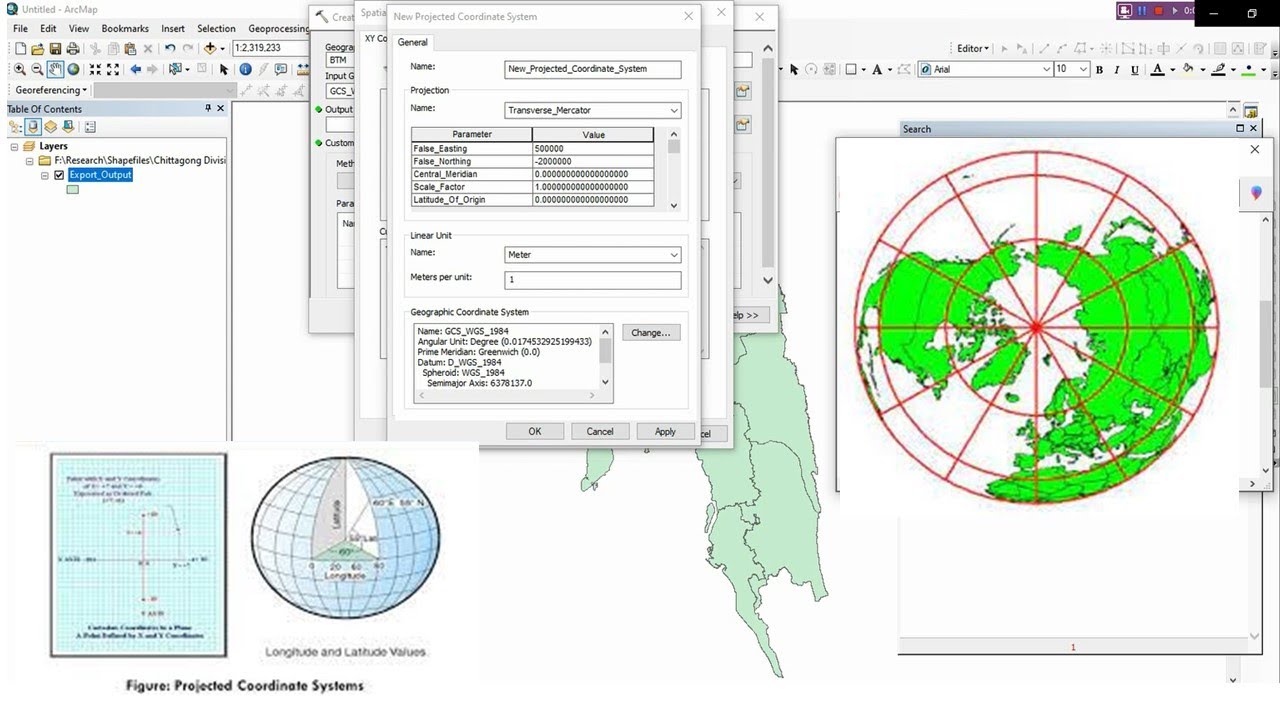Select the Pan hand tool
Image resolution: width=1280 pixels, height=720 pixels.
[56, 69]
